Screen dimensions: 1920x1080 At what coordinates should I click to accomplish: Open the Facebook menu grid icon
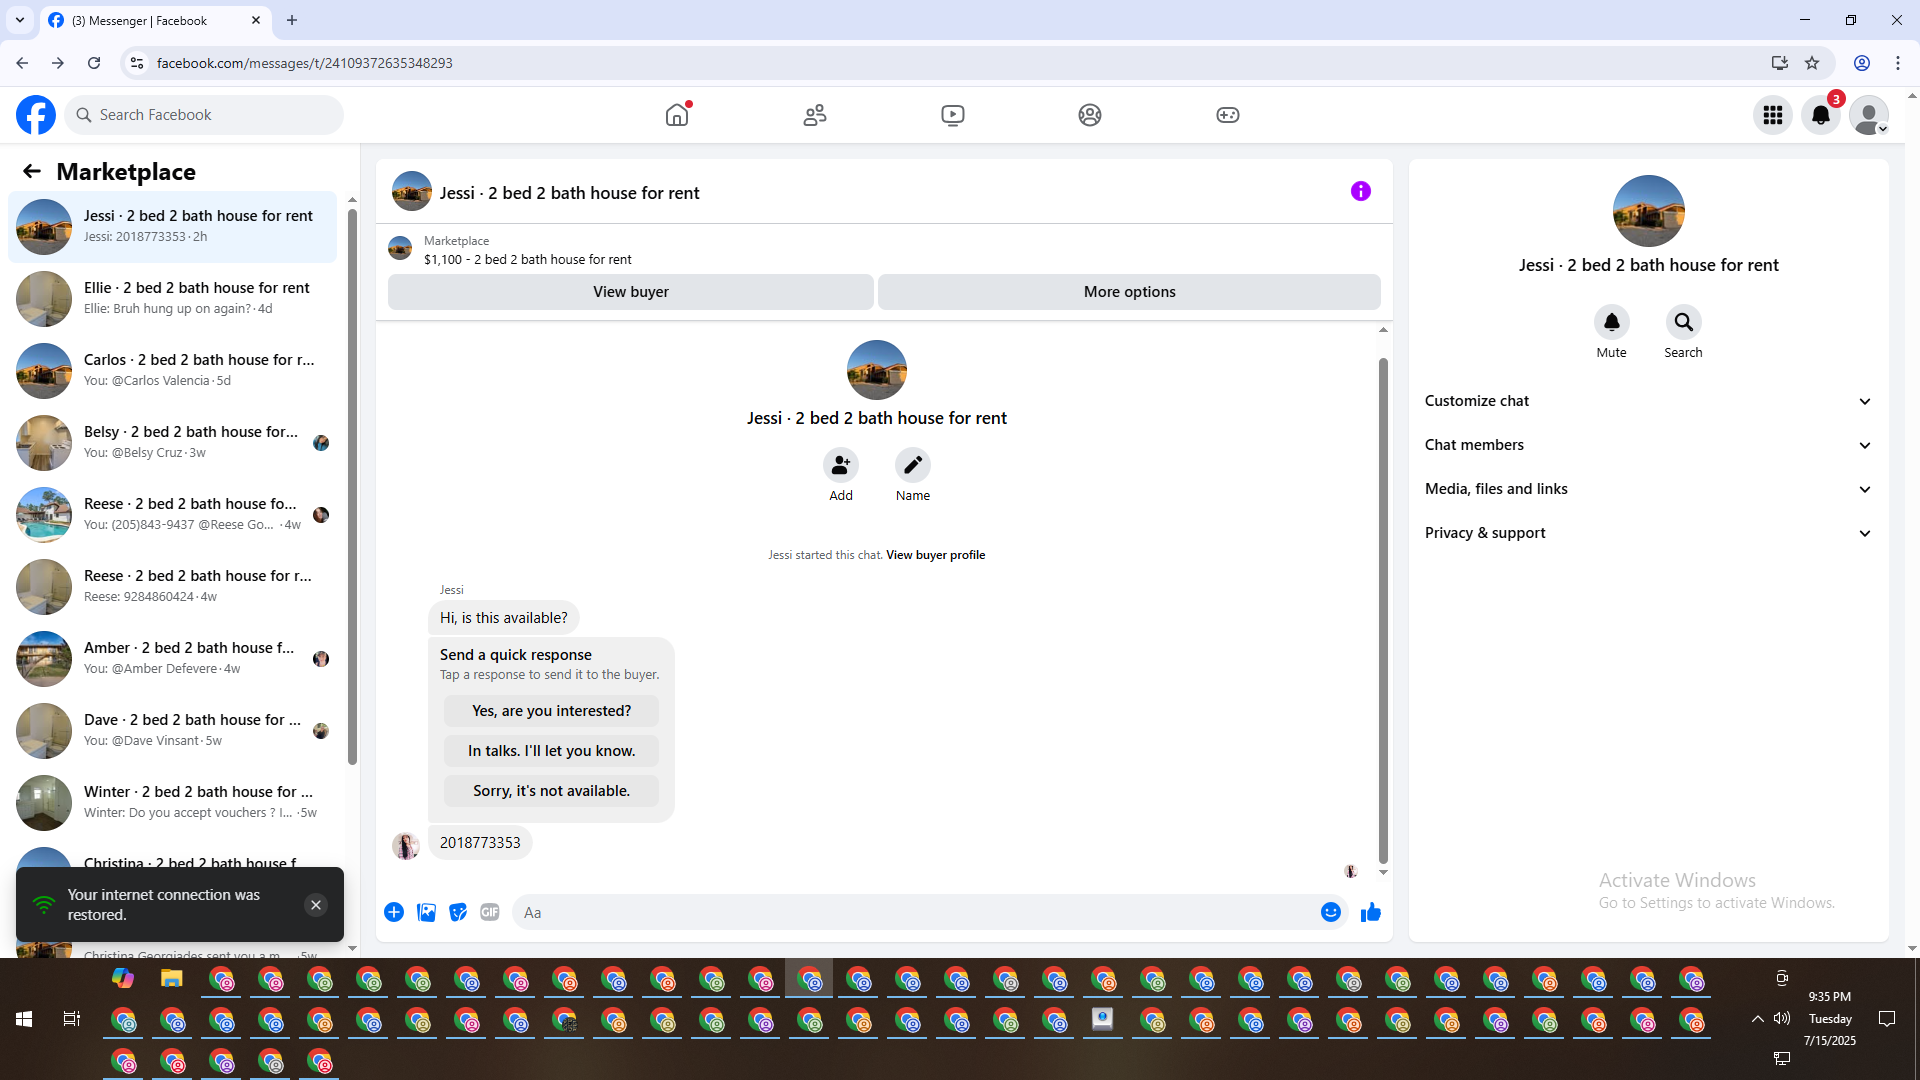(1772, 115)
